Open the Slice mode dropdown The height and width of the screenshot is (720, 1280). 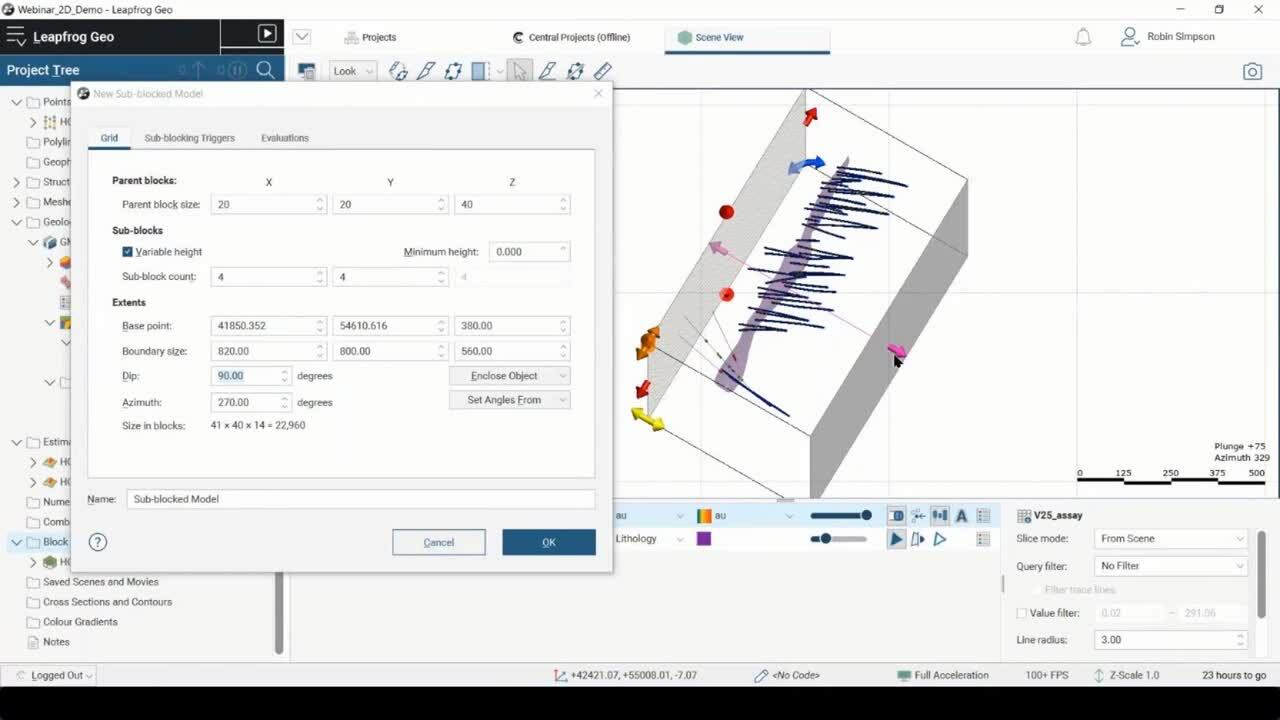(1171, 539)
